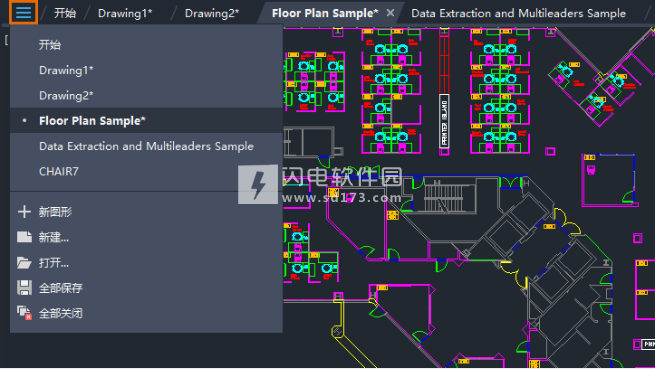Click the open folder icon beside 打开
Image resolution: width=655 pixels, height=369 pixels.
pyautogui.click(x=24, y=263)
